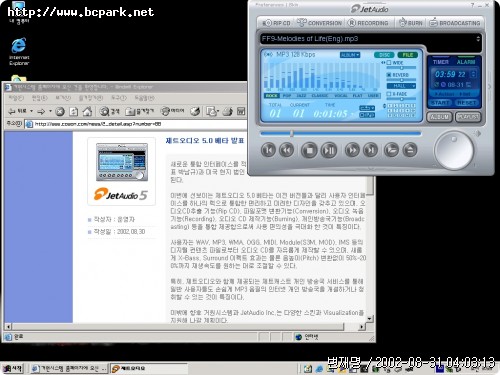
Task: Click the JetAudio 5 thumbnail on the webpage
Action: point(122,171)
